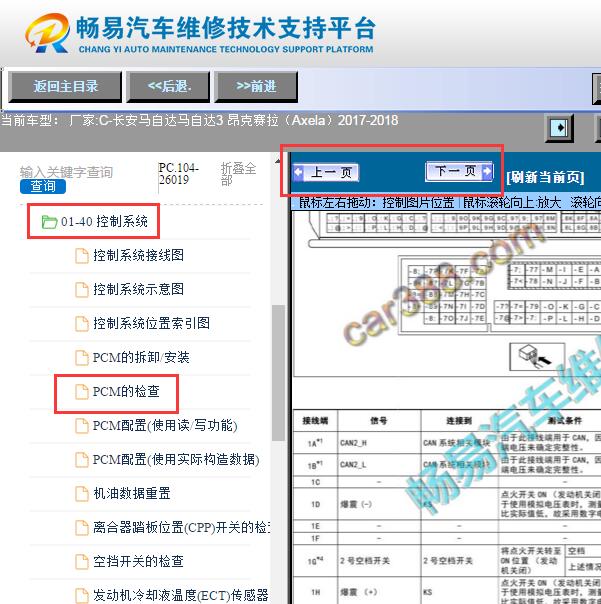Click the 爆震 (-) signal cell
Screen dimensions: 601x604
379,504
